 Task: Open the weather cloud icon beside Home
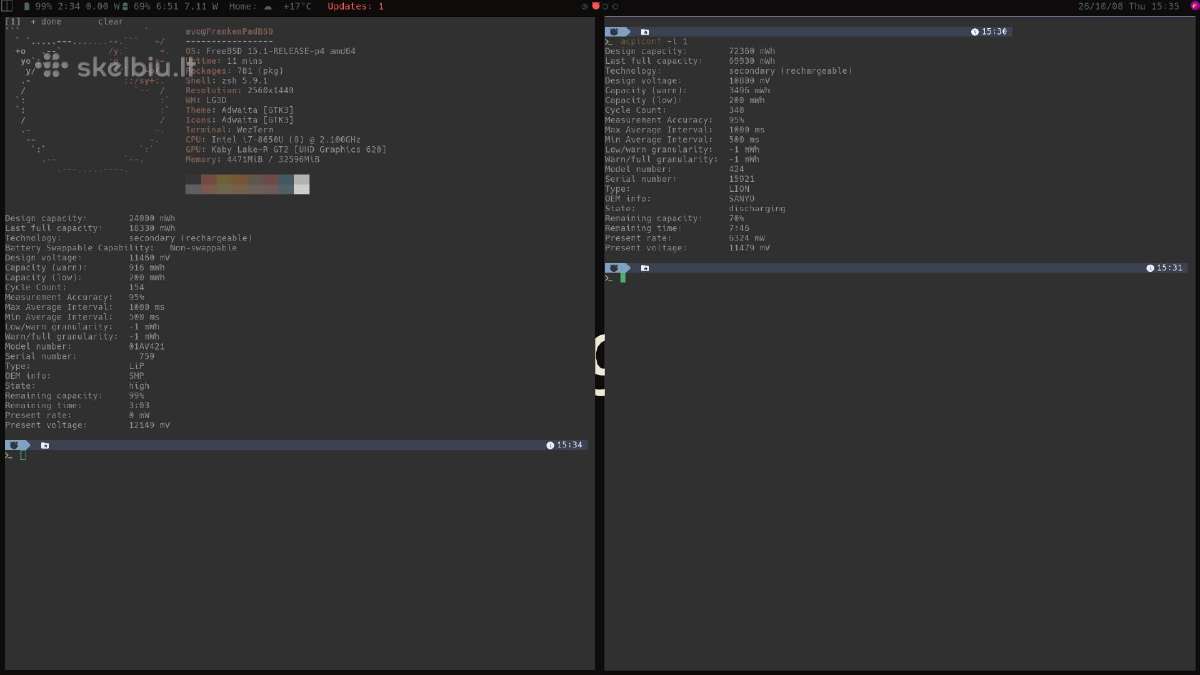pos(267,6)
